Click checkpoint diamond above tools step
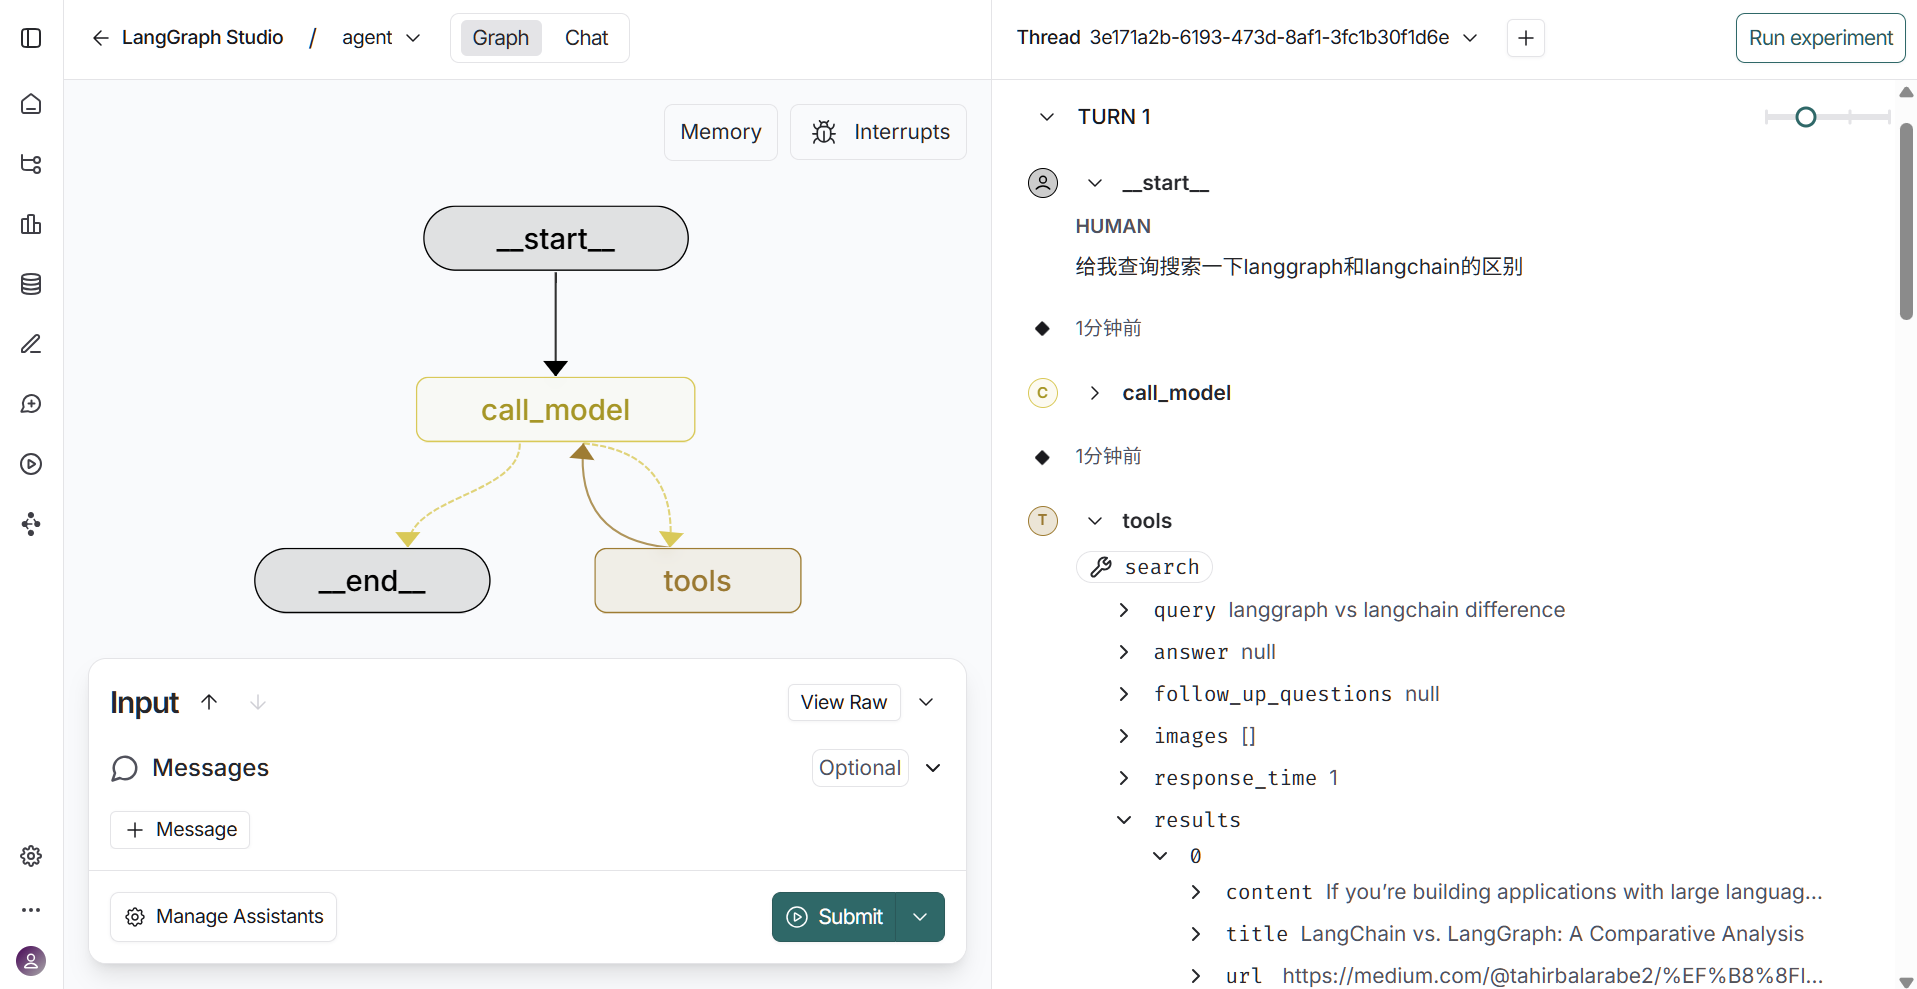The image size is (1917, 989). click(1042, 457)
